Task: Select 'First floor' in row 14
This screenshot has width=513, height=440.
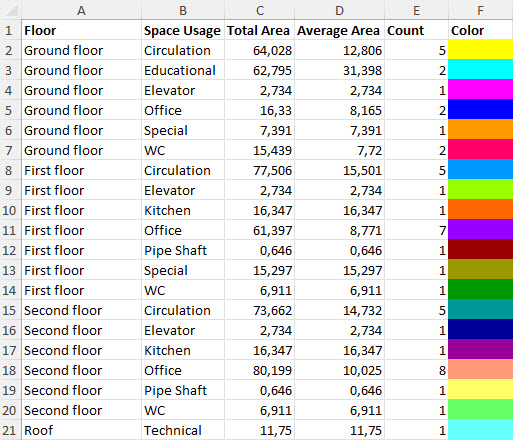Action: [x=82, y=290]
